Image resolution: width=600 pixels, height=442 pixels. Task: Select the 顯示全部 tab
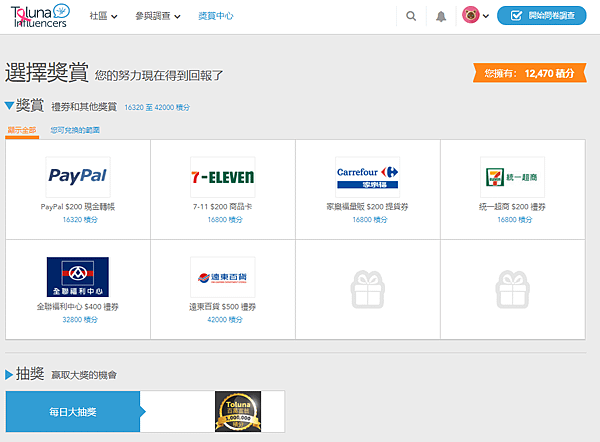coord(22,130)
